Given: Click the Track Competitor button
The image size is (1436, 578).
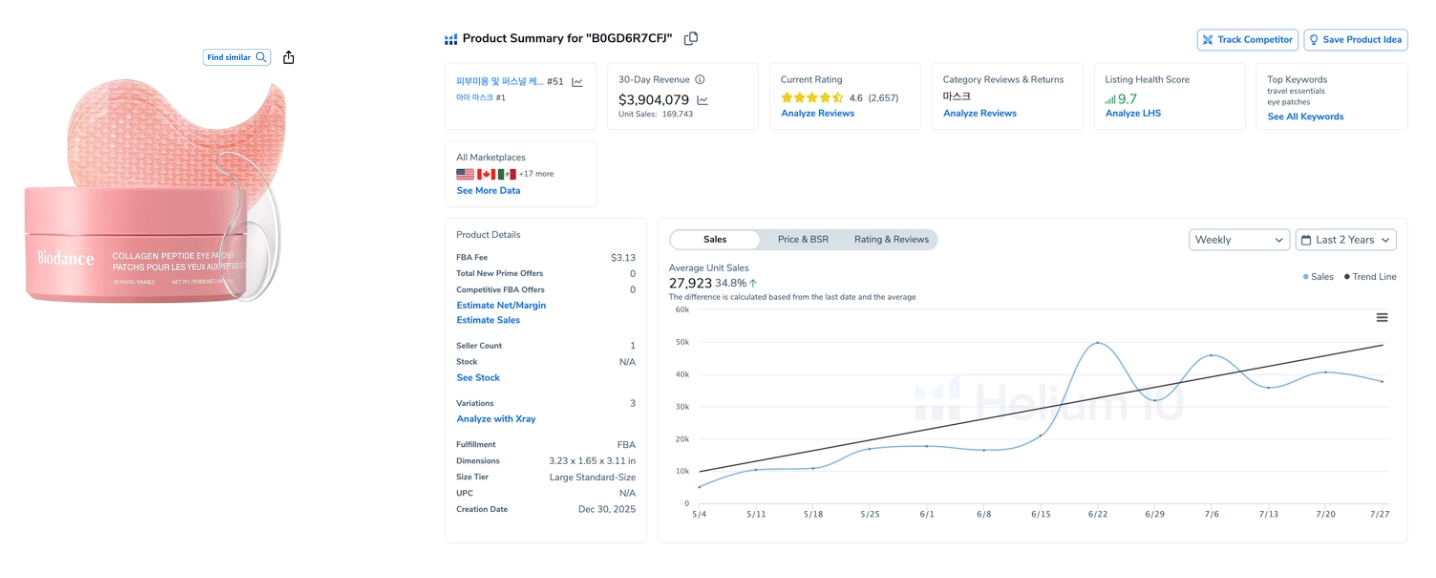Looking at the screenshot, I should click(x=1247, y=40).
